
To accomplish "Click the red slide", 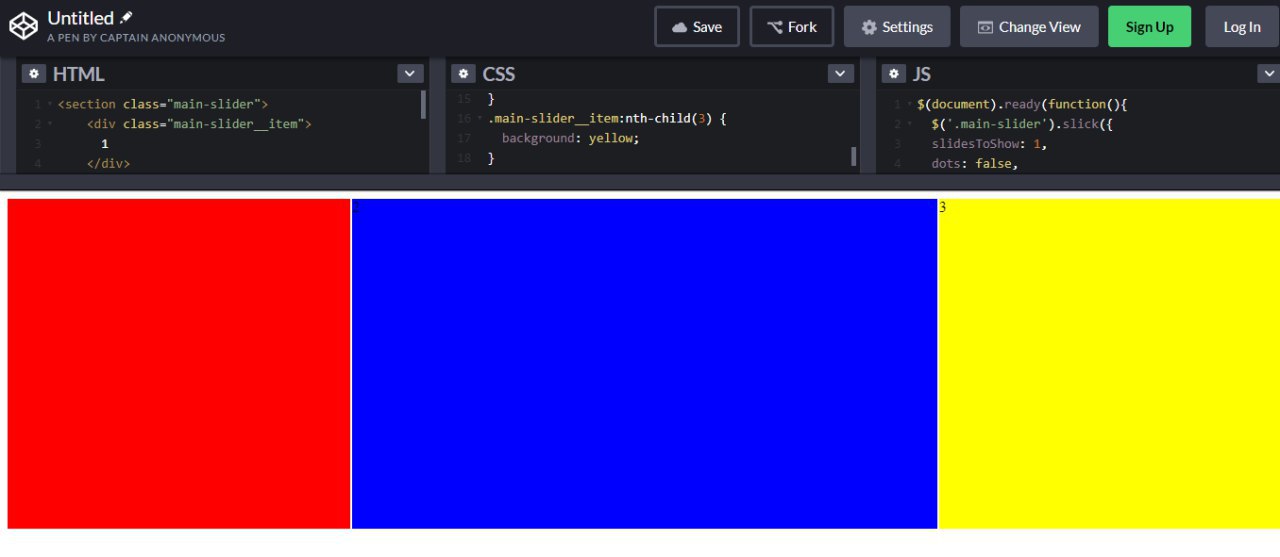I will click(179, 363).
